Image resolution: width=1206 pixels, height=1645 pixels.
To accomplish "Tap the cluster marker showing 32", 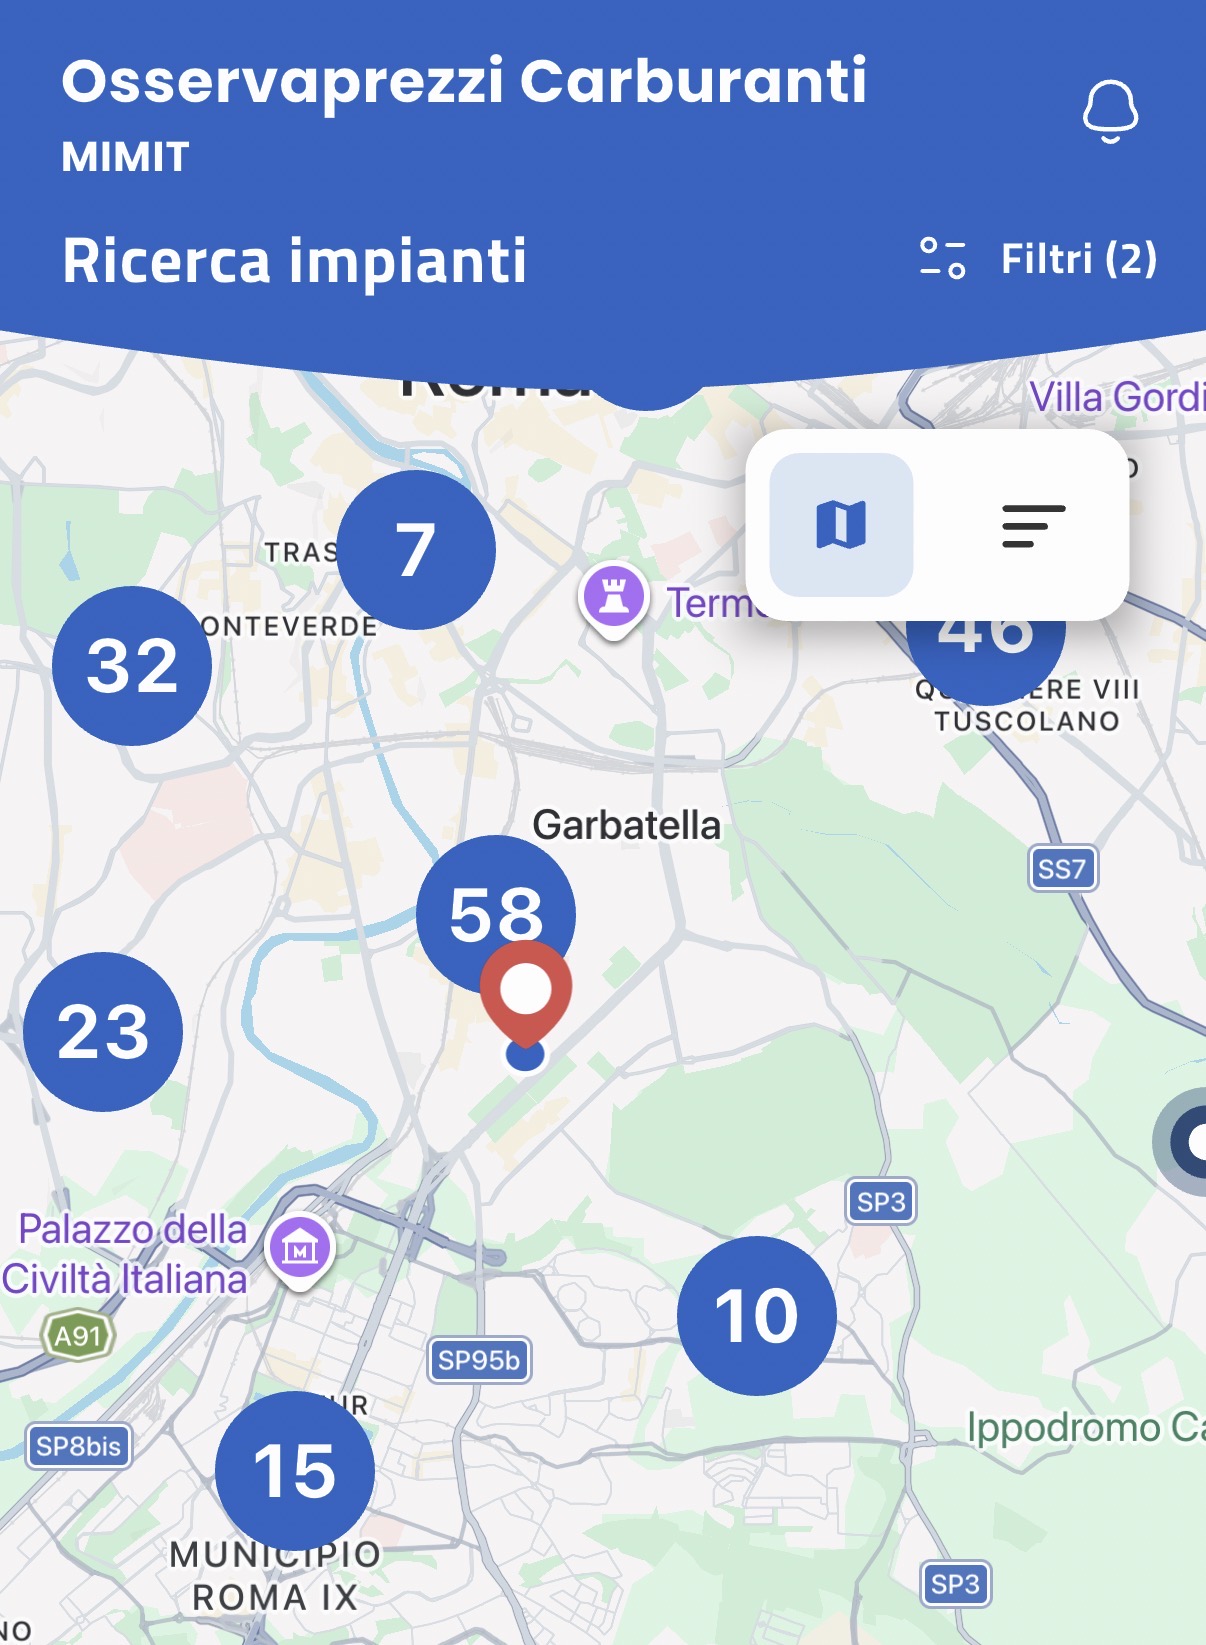I will [x=132, y=665].
